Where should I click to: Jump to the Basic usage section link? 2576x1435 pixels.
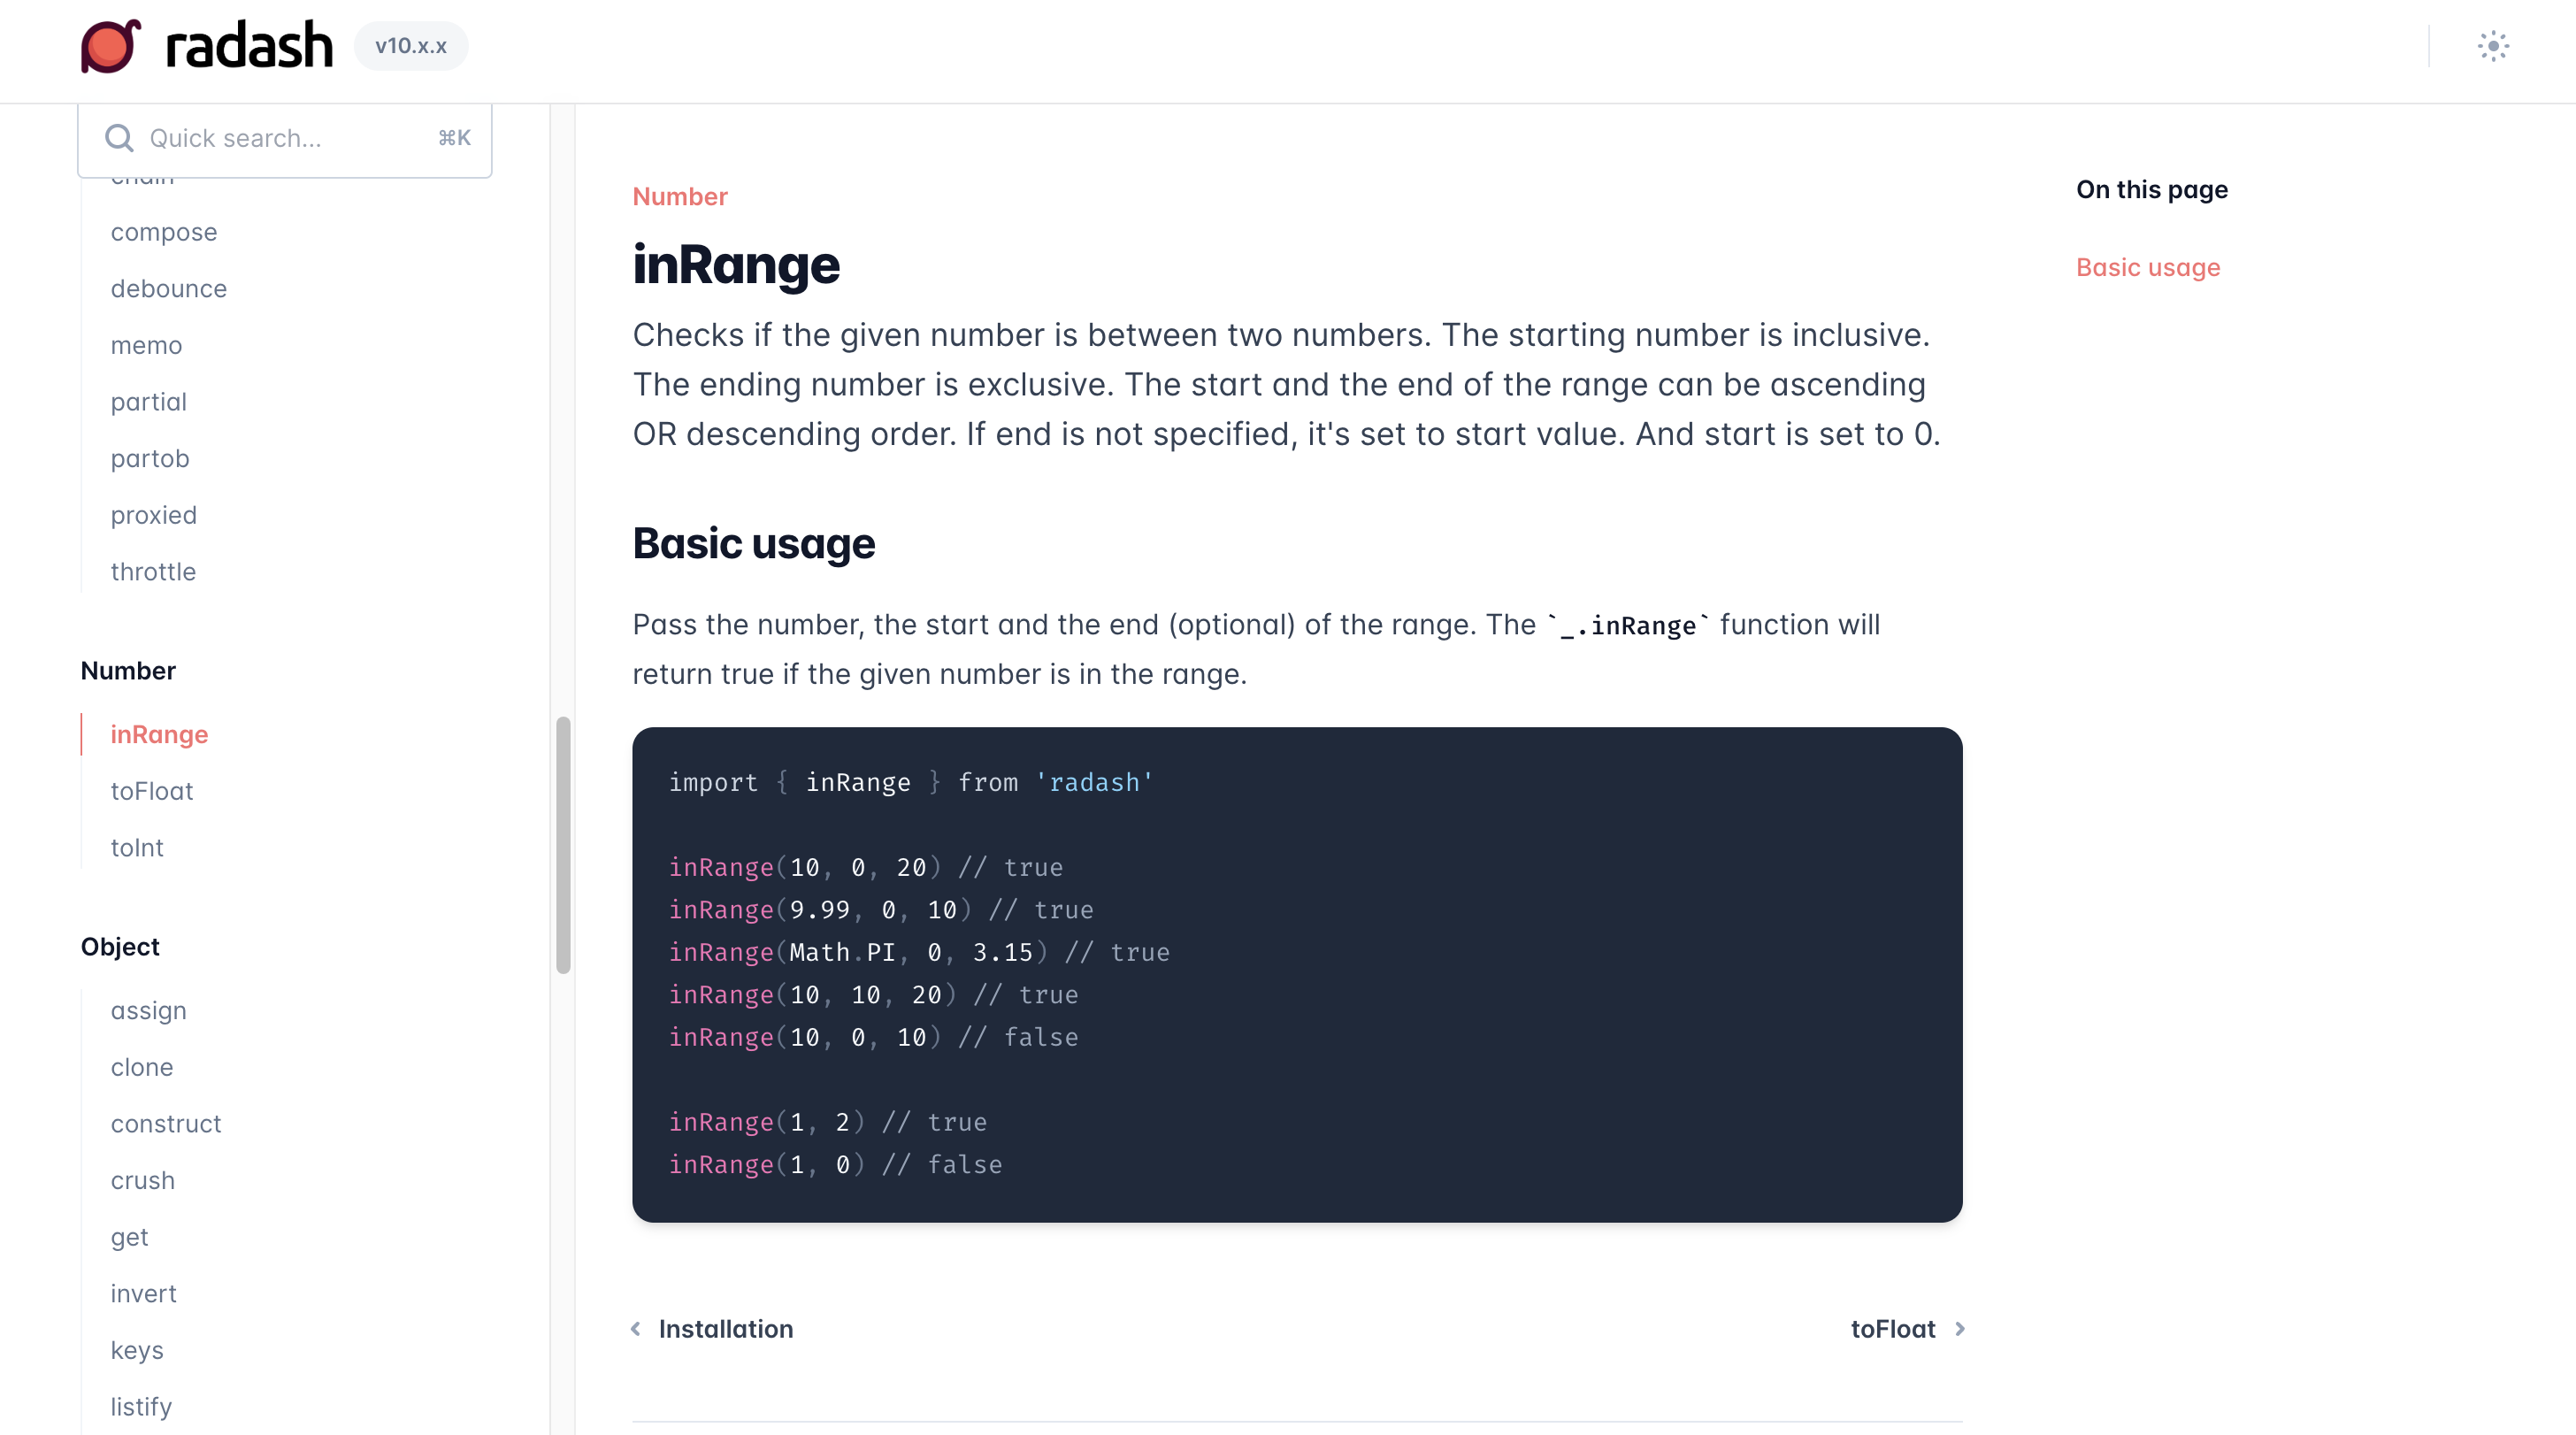point(2147,267)
